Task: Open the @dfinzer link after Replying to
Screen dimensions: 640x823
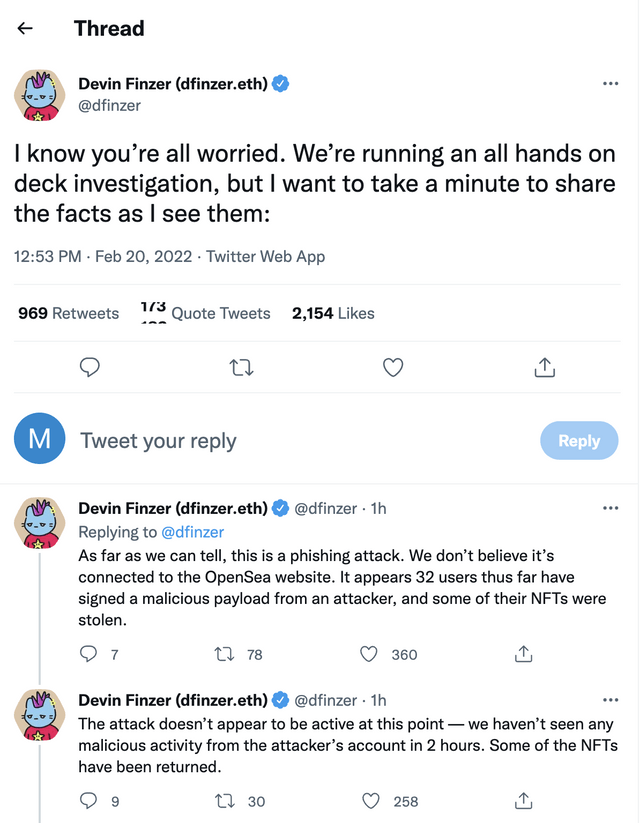Action: 192,532
